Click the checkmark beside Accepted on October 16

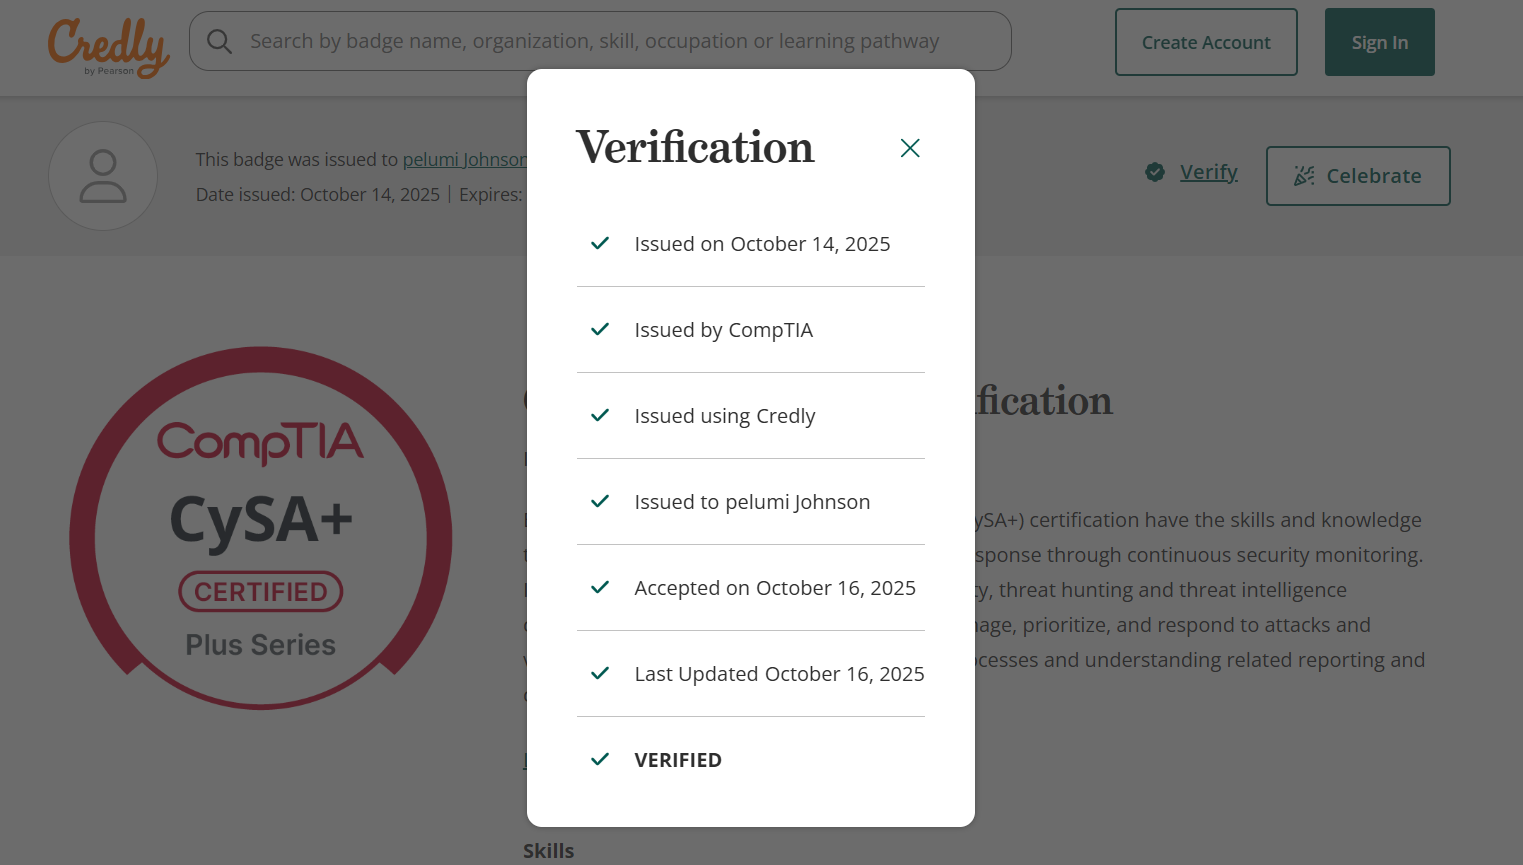(x=599, y=587)
